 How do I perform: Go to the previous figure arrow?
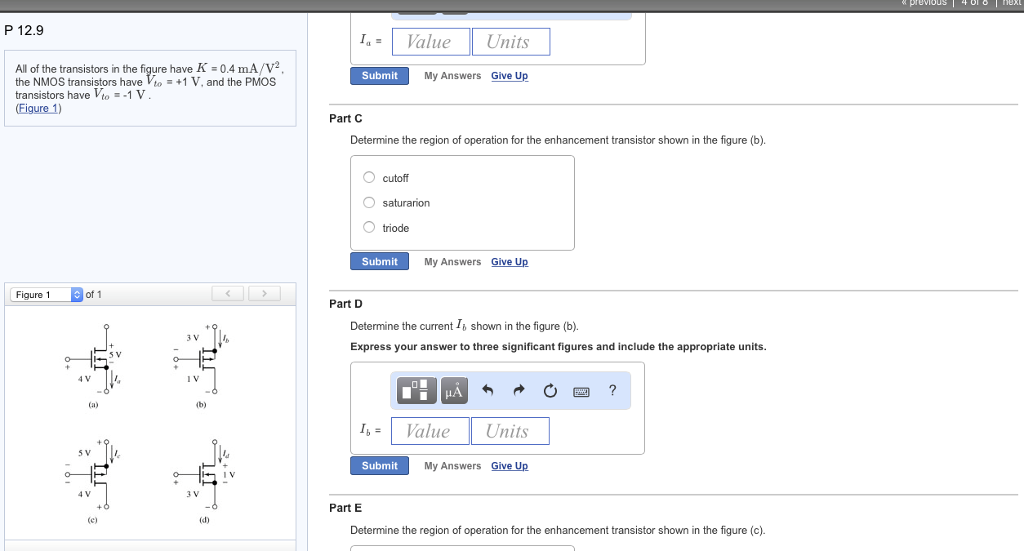click(227, 294)
